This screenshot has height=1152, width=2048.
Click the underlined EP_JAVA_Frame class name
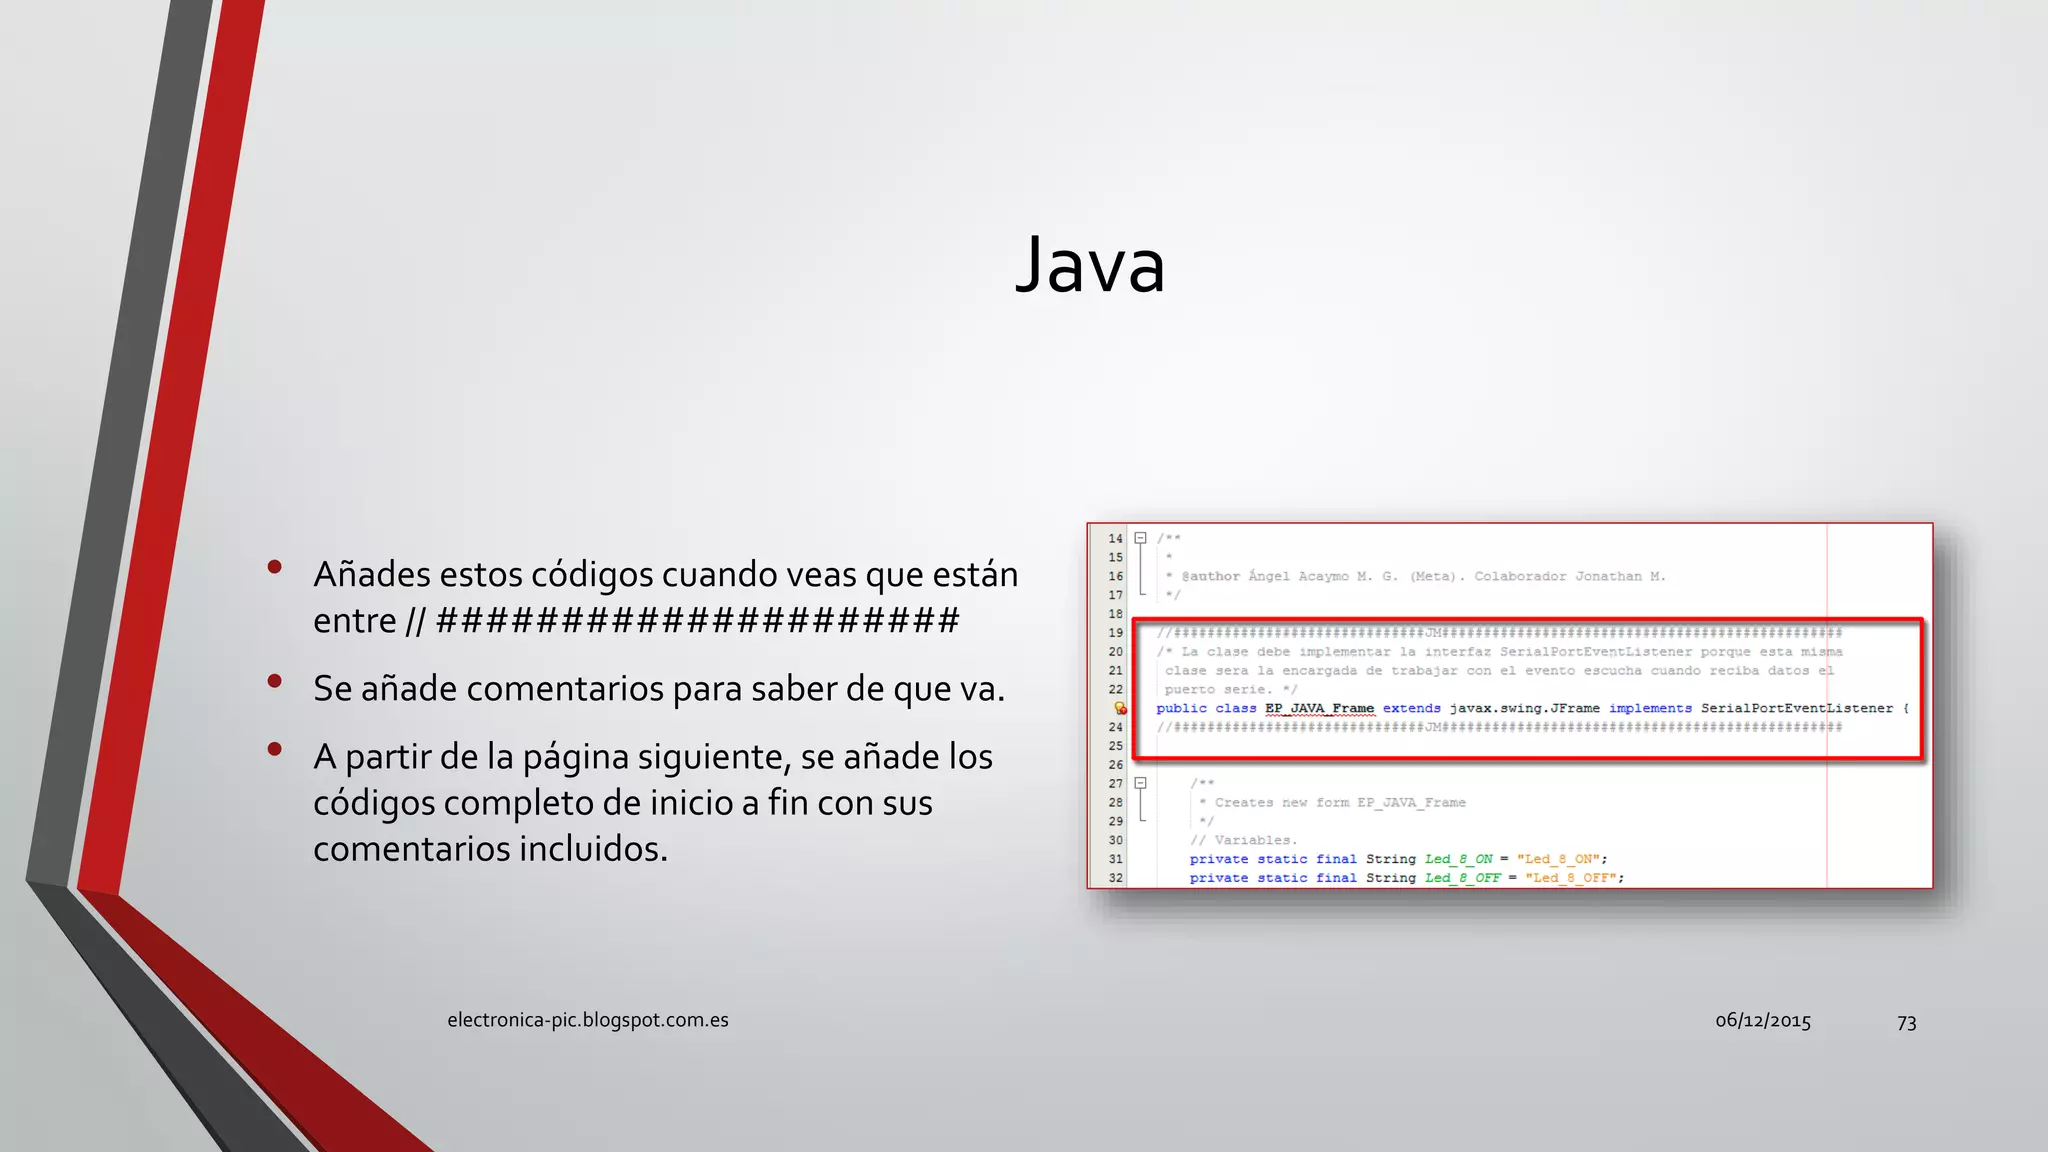(1319, 708)
